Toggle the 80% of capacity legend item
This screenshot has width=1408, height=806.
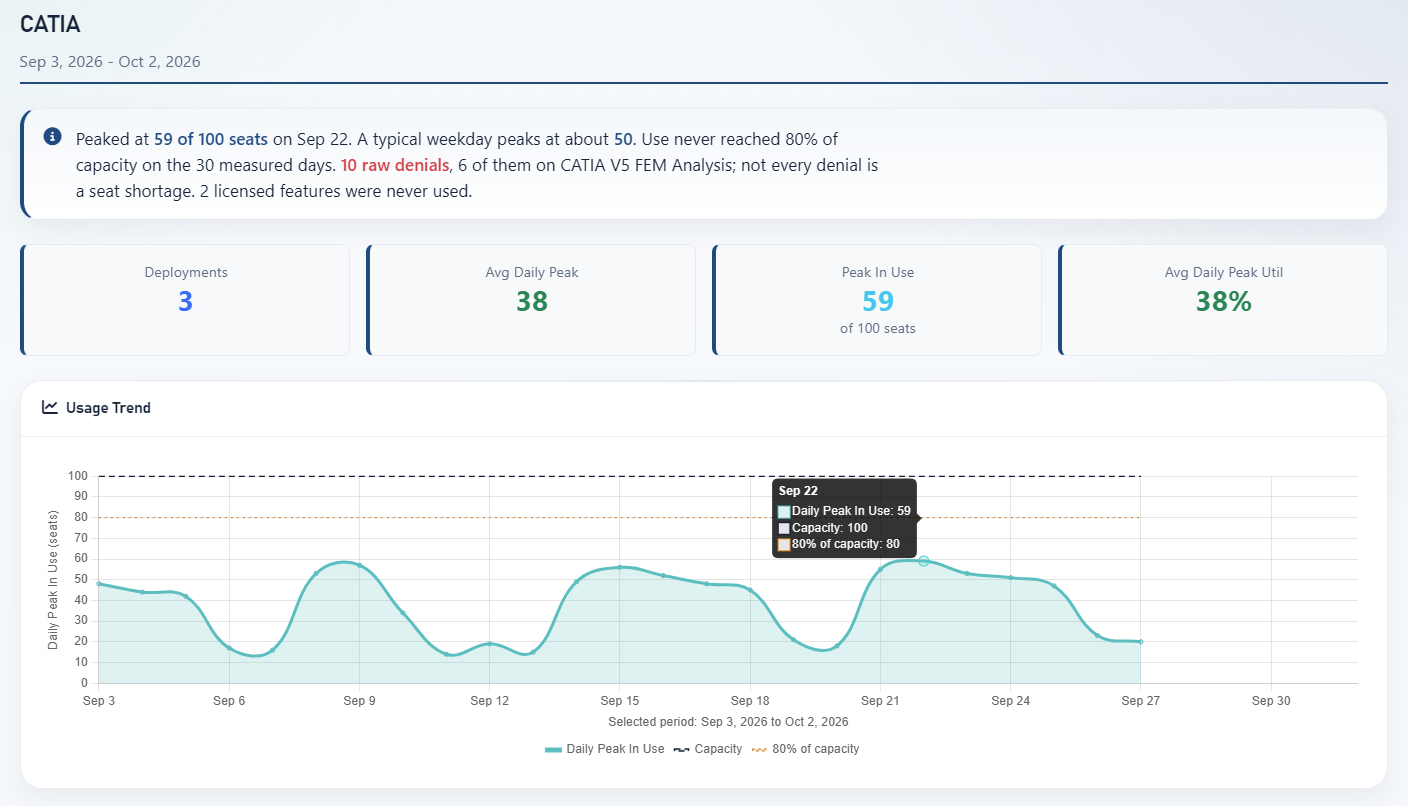[805, 748]
